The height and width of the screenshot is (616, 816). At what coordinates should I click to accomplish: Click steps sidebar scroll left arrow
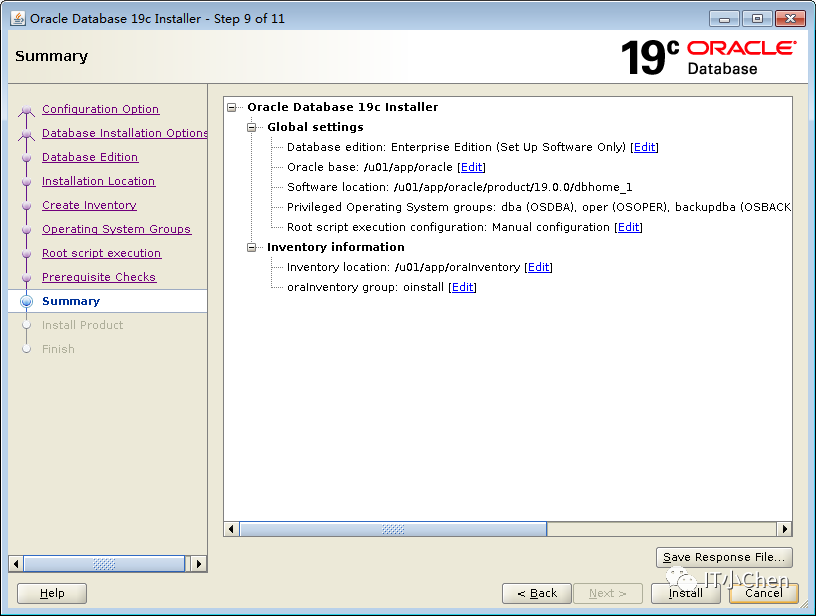[16, 564]
